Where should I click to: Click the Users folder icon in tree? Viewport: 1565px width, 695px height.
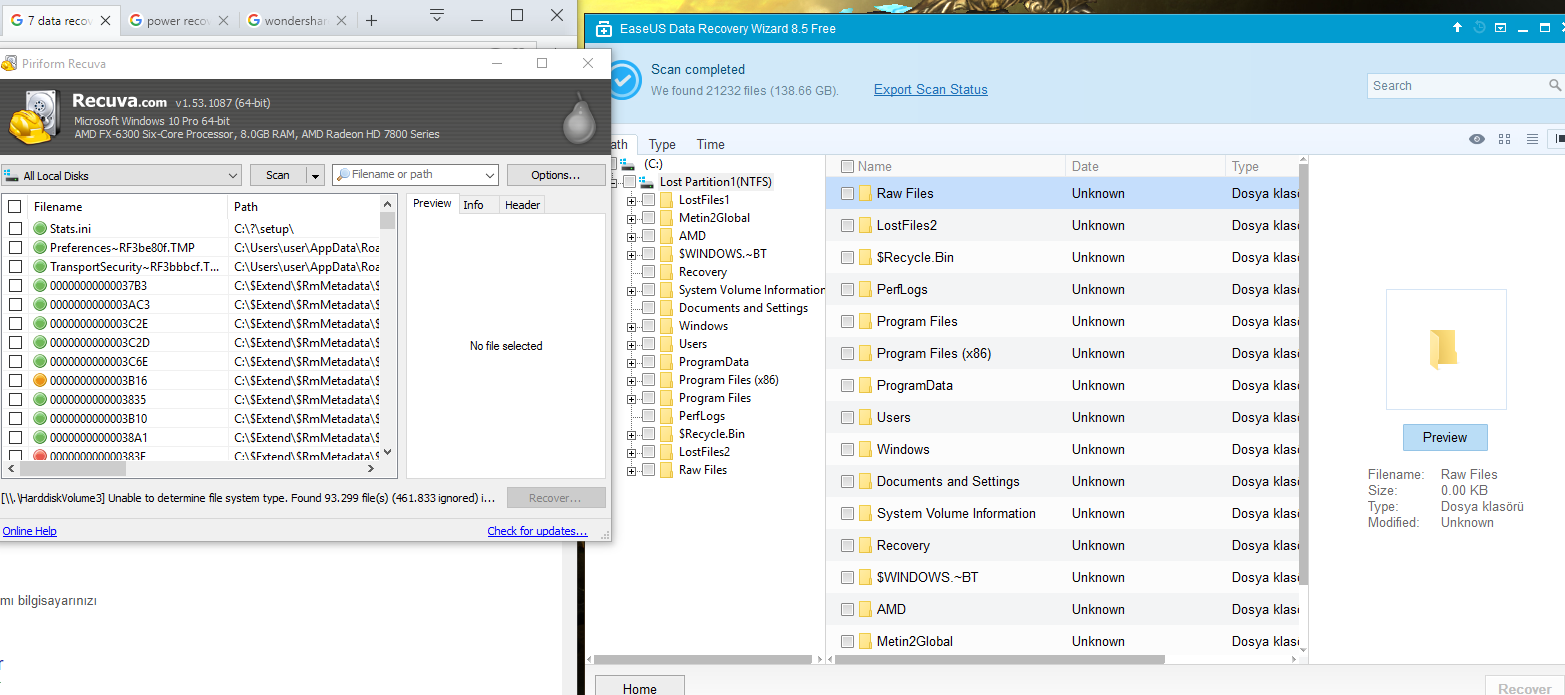[666, 344]
